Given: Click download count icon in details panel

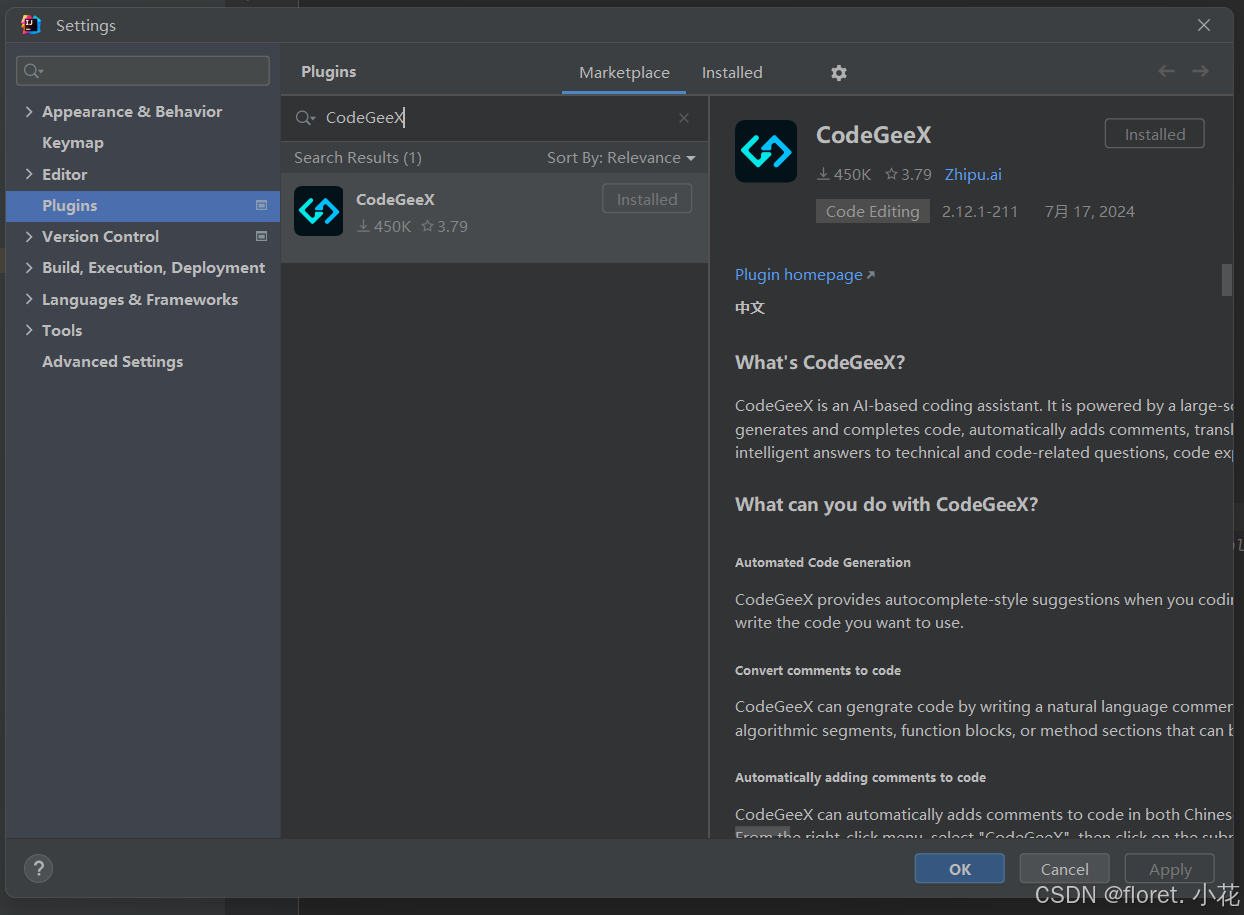Looking at the screenshot, I should [823, 174].
